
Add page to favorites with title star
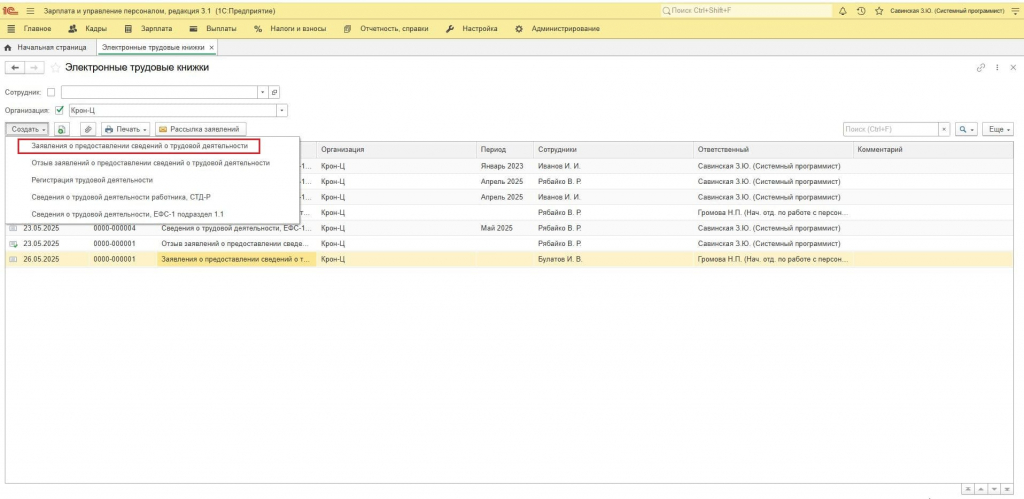(x=56, y=67)
